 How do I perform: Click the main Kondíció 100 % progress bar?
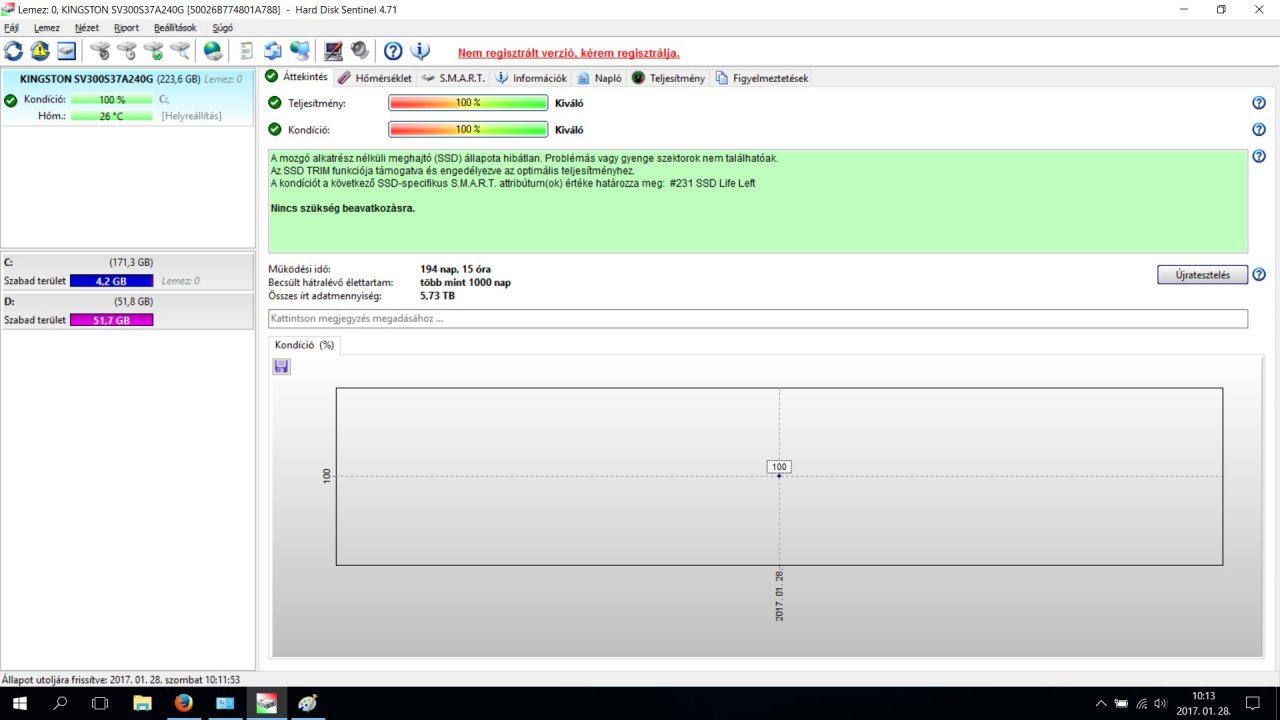point(468,129)
